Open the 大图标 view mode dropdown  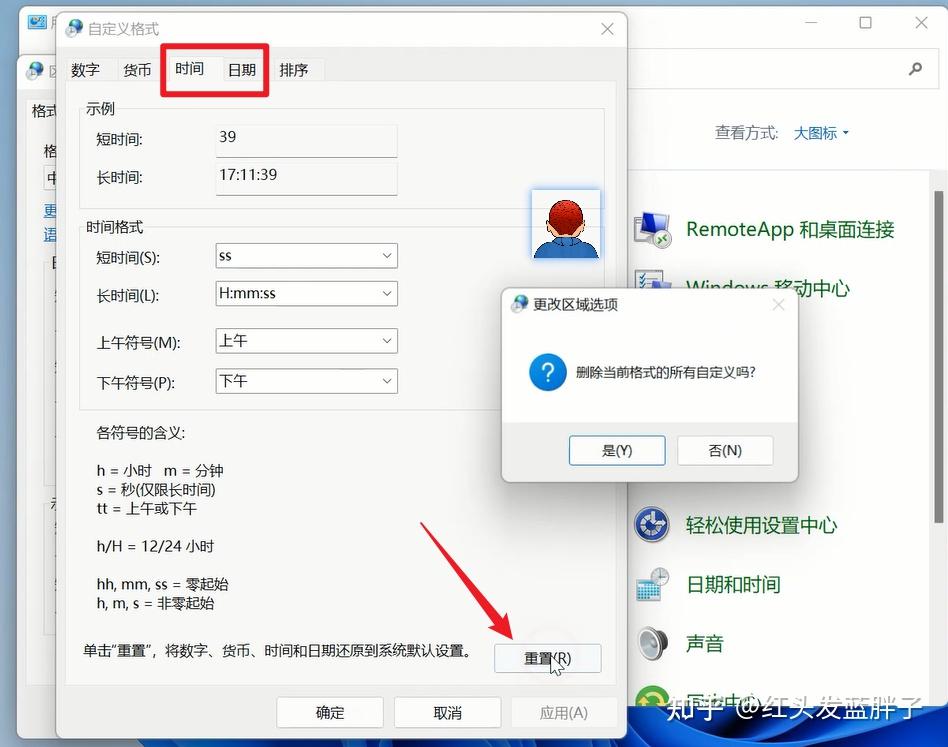pos(821,133)
